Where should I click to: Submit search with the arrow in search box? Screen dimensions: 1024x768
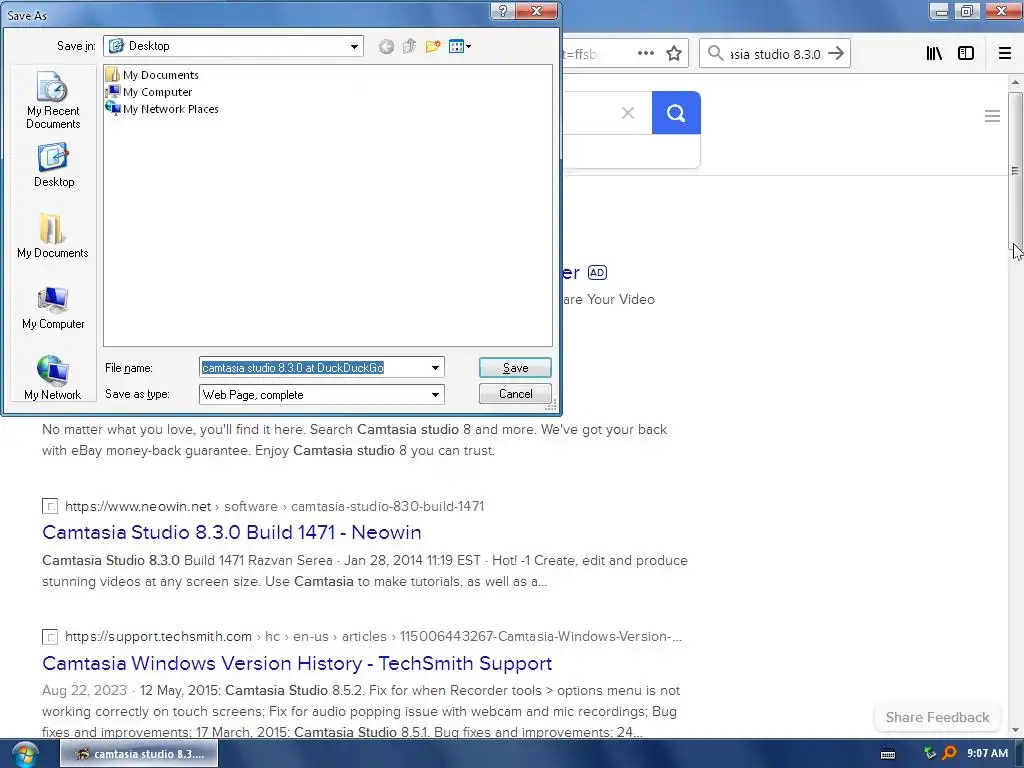pyautogui.click(x=836, y=54)
